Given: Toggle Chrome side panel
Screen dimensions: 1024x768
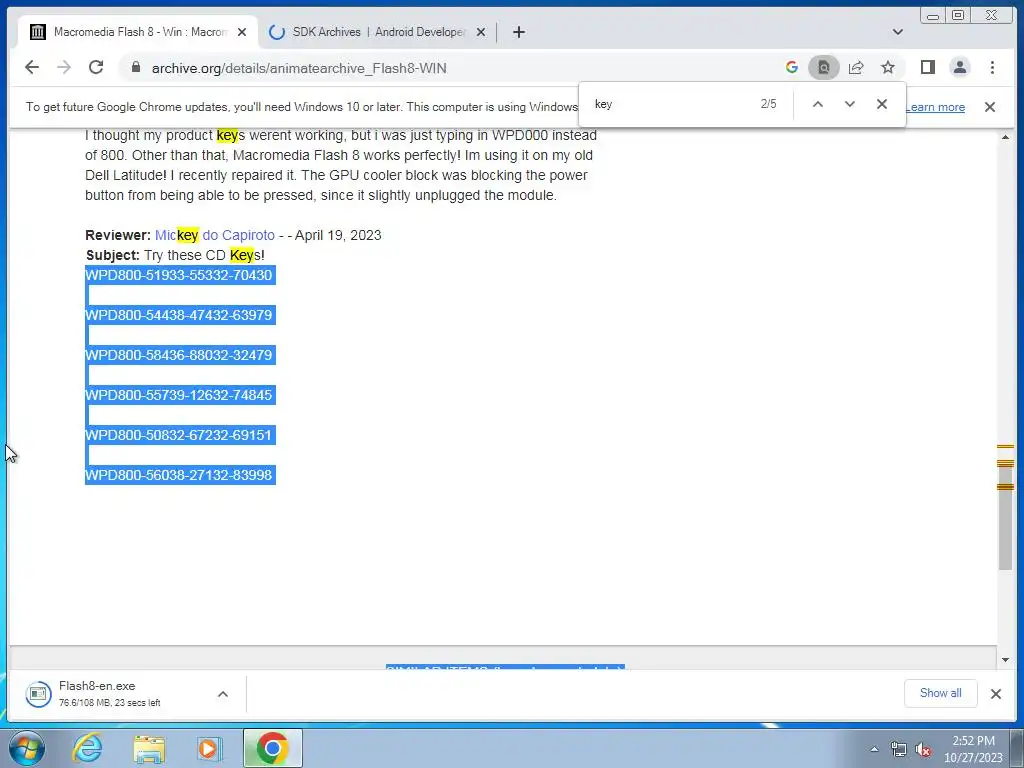Looking at the screenshot, I should point(927,67).
